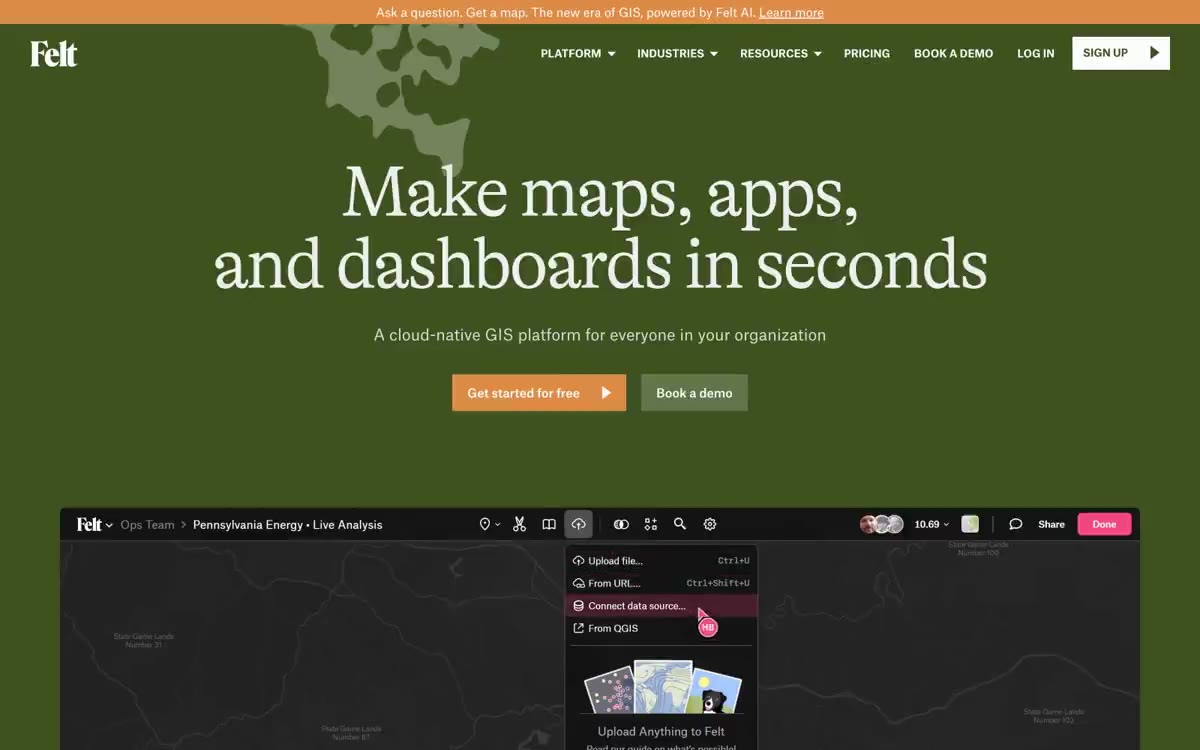This screenshot has width=1200, height=750.
Task: Click Get started for free button
Action: pyautogui.click(x=539, y=393)
